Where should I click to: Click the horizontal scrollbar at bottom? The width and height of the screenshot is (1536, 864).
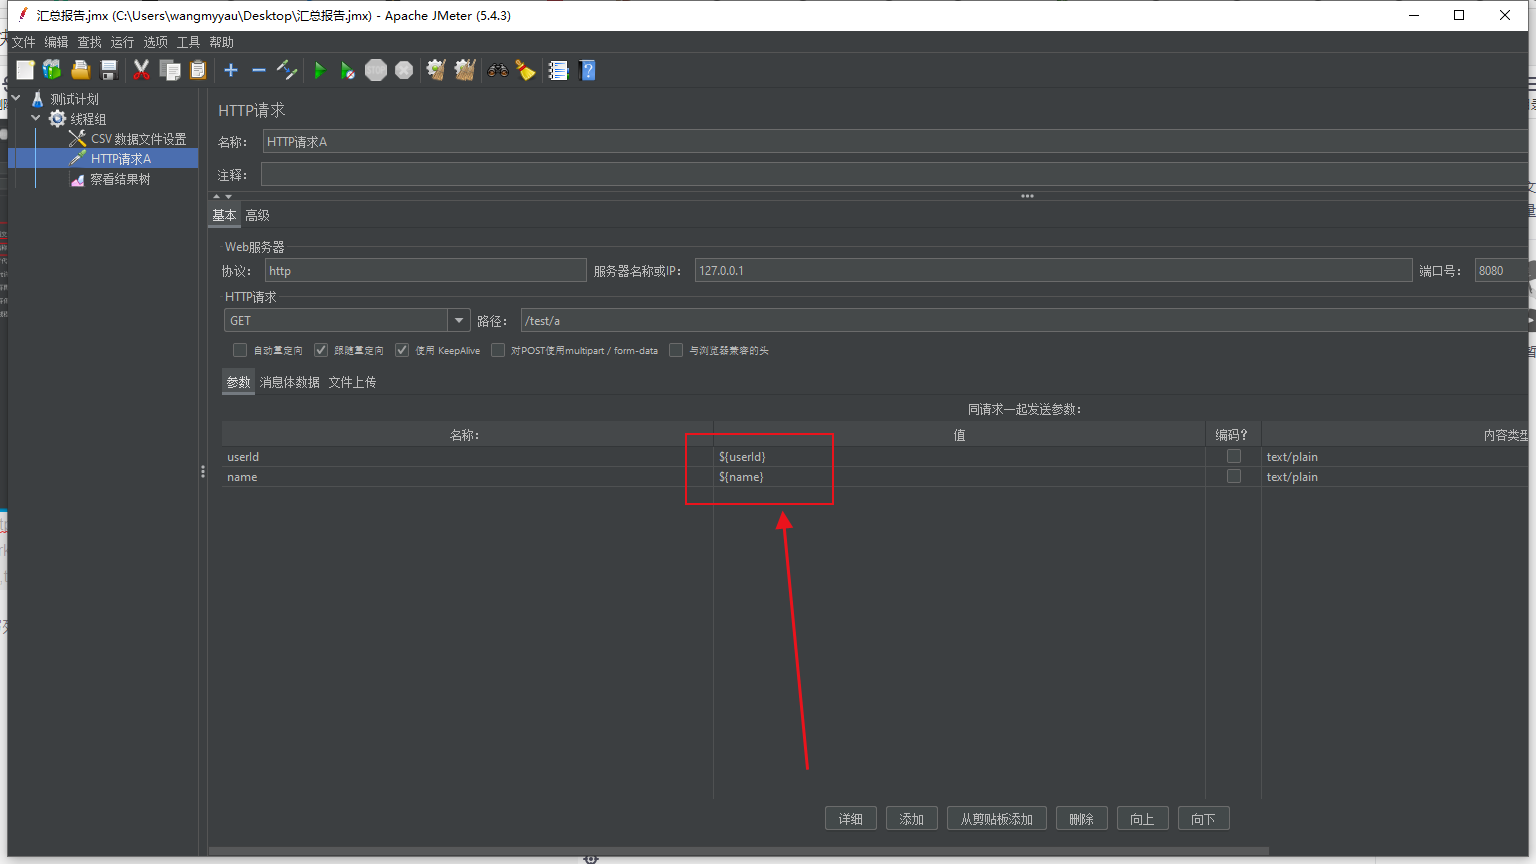coord(739,851)
